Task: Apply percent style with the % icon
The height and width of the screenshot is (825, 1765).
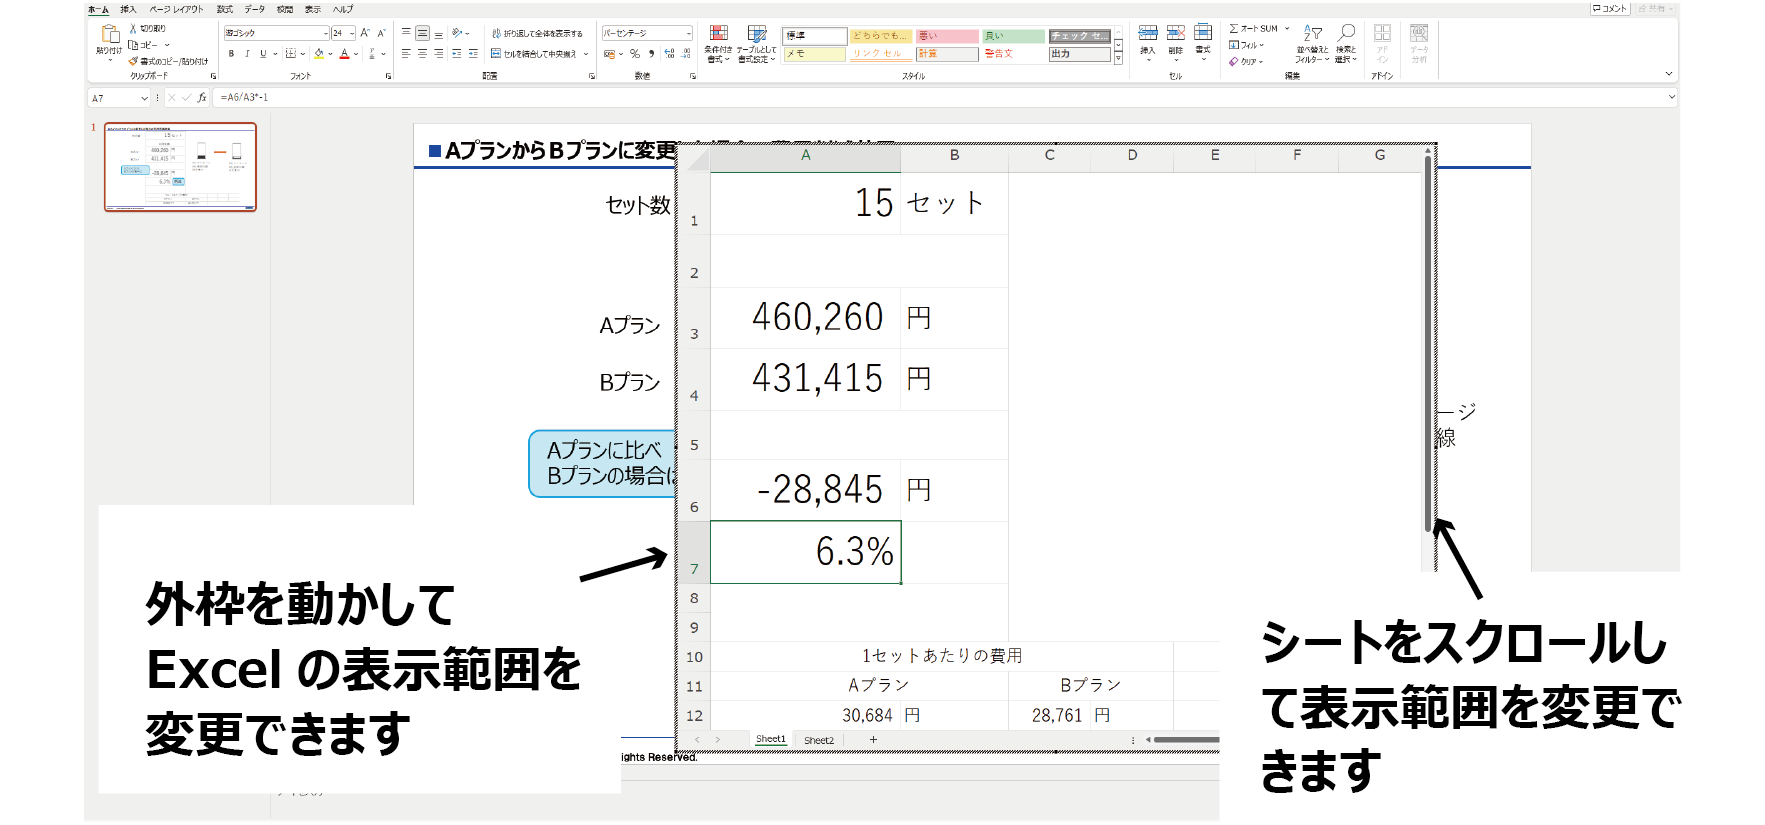Action: click(635, 54)
